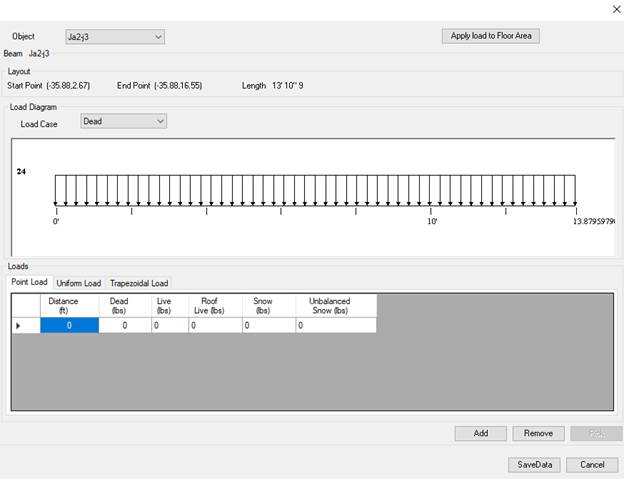This screenshot has width=624, height=479.
Task: Click the Add button
Action: 481,433
